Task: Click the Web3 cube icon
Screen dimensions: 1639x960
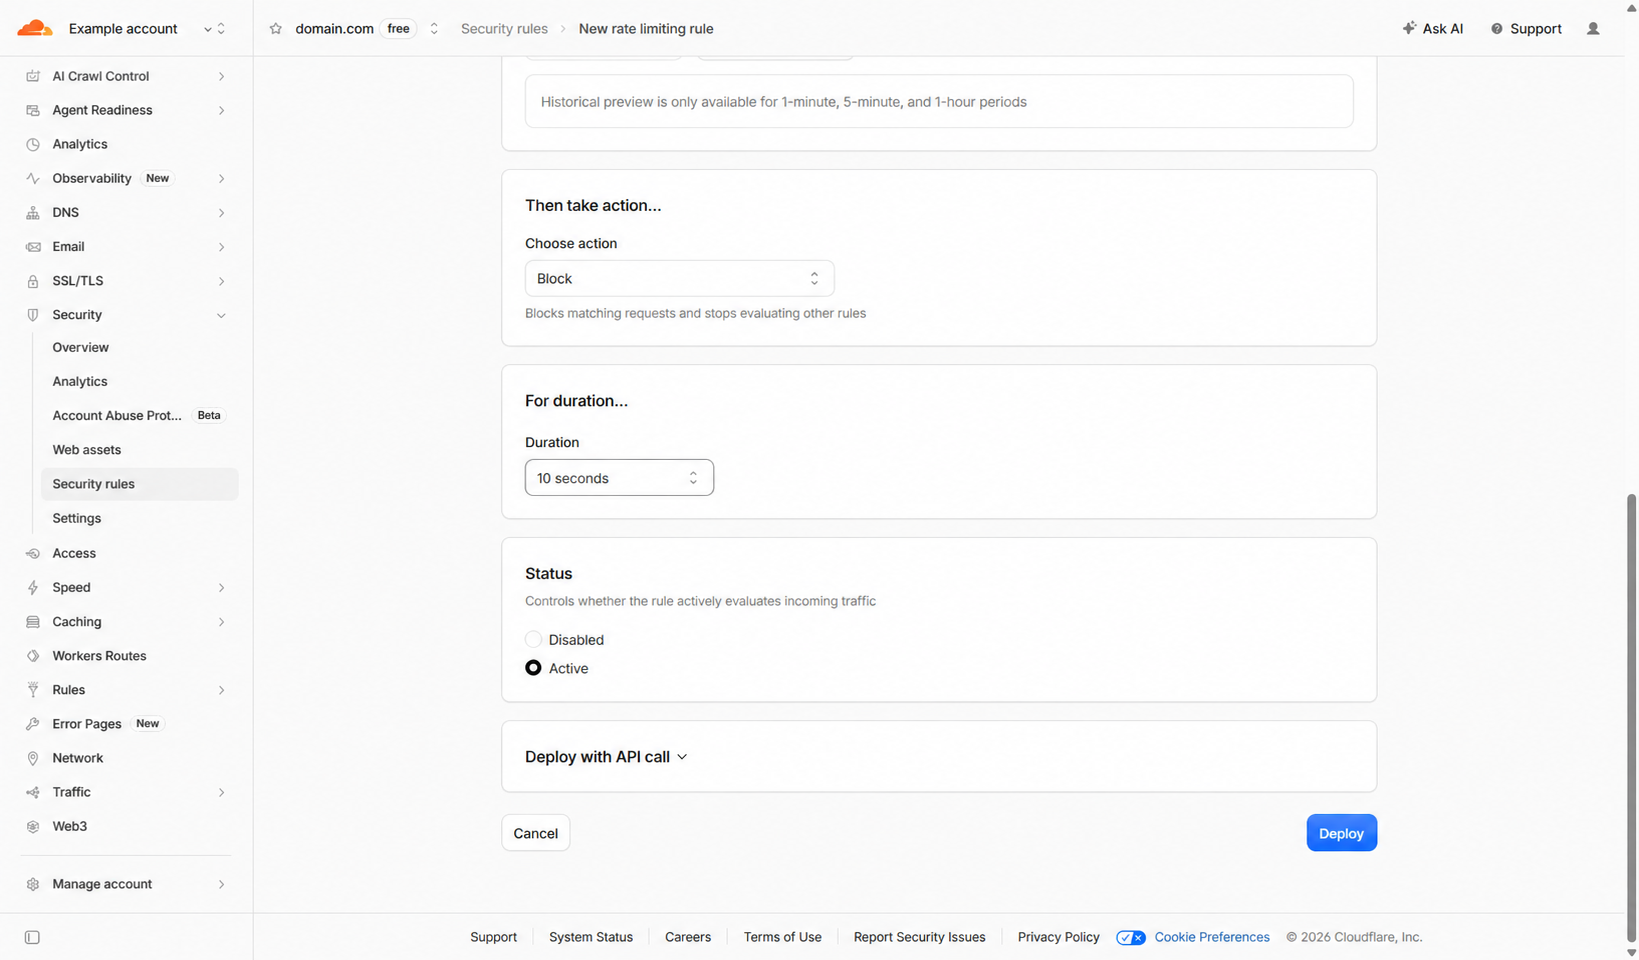Action: tap(33, 826)
